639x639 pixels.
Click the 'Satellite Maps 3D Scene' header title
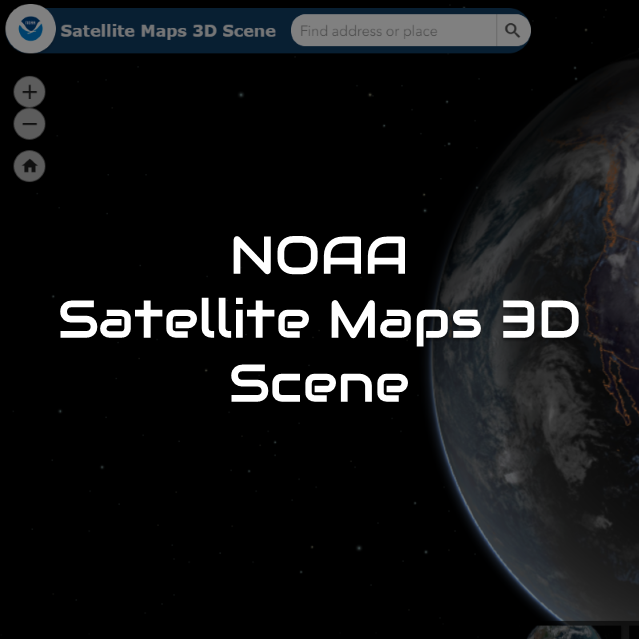[x=168, y=31]
